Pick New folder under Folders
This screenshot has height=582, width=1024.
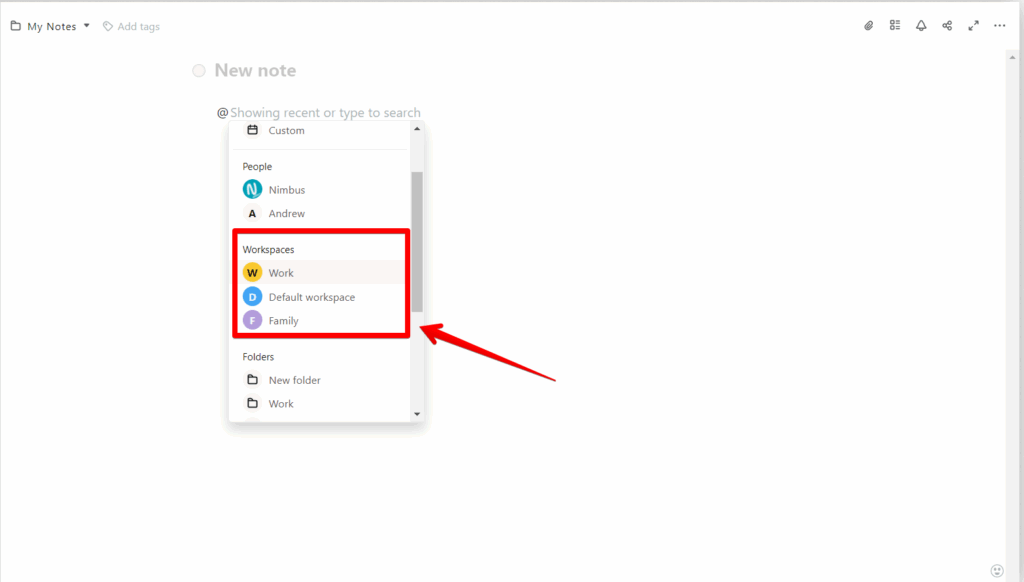294,380
